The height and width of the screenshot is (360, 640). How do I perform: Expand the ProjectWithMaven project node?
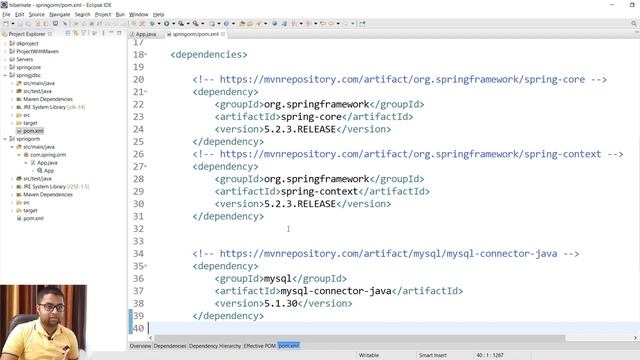tap(5, 51)
